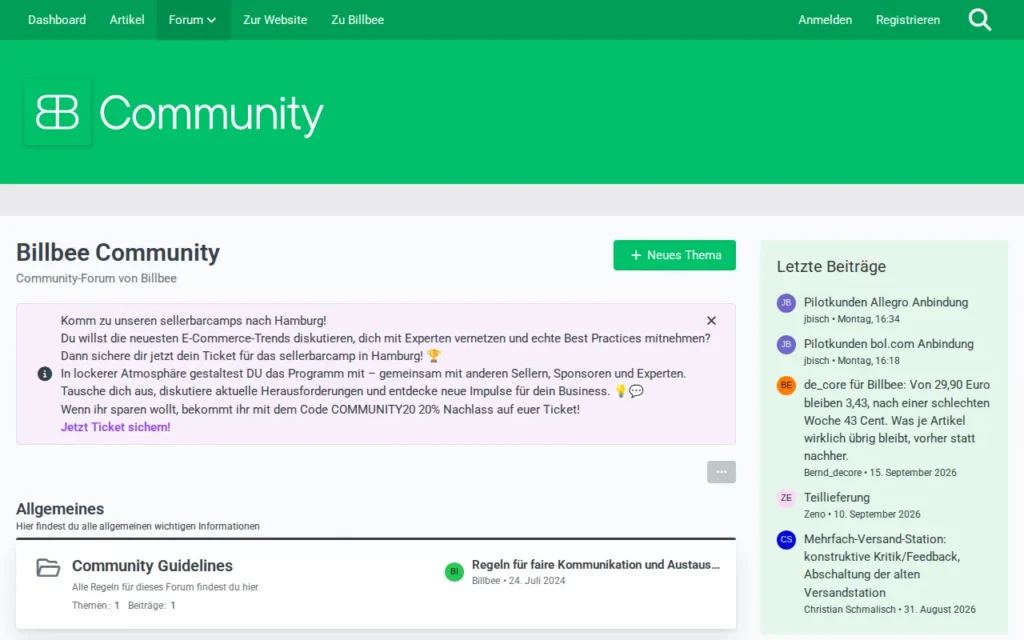
Task: Click author Zeno under Teillieferung
Action: [814, 515]
